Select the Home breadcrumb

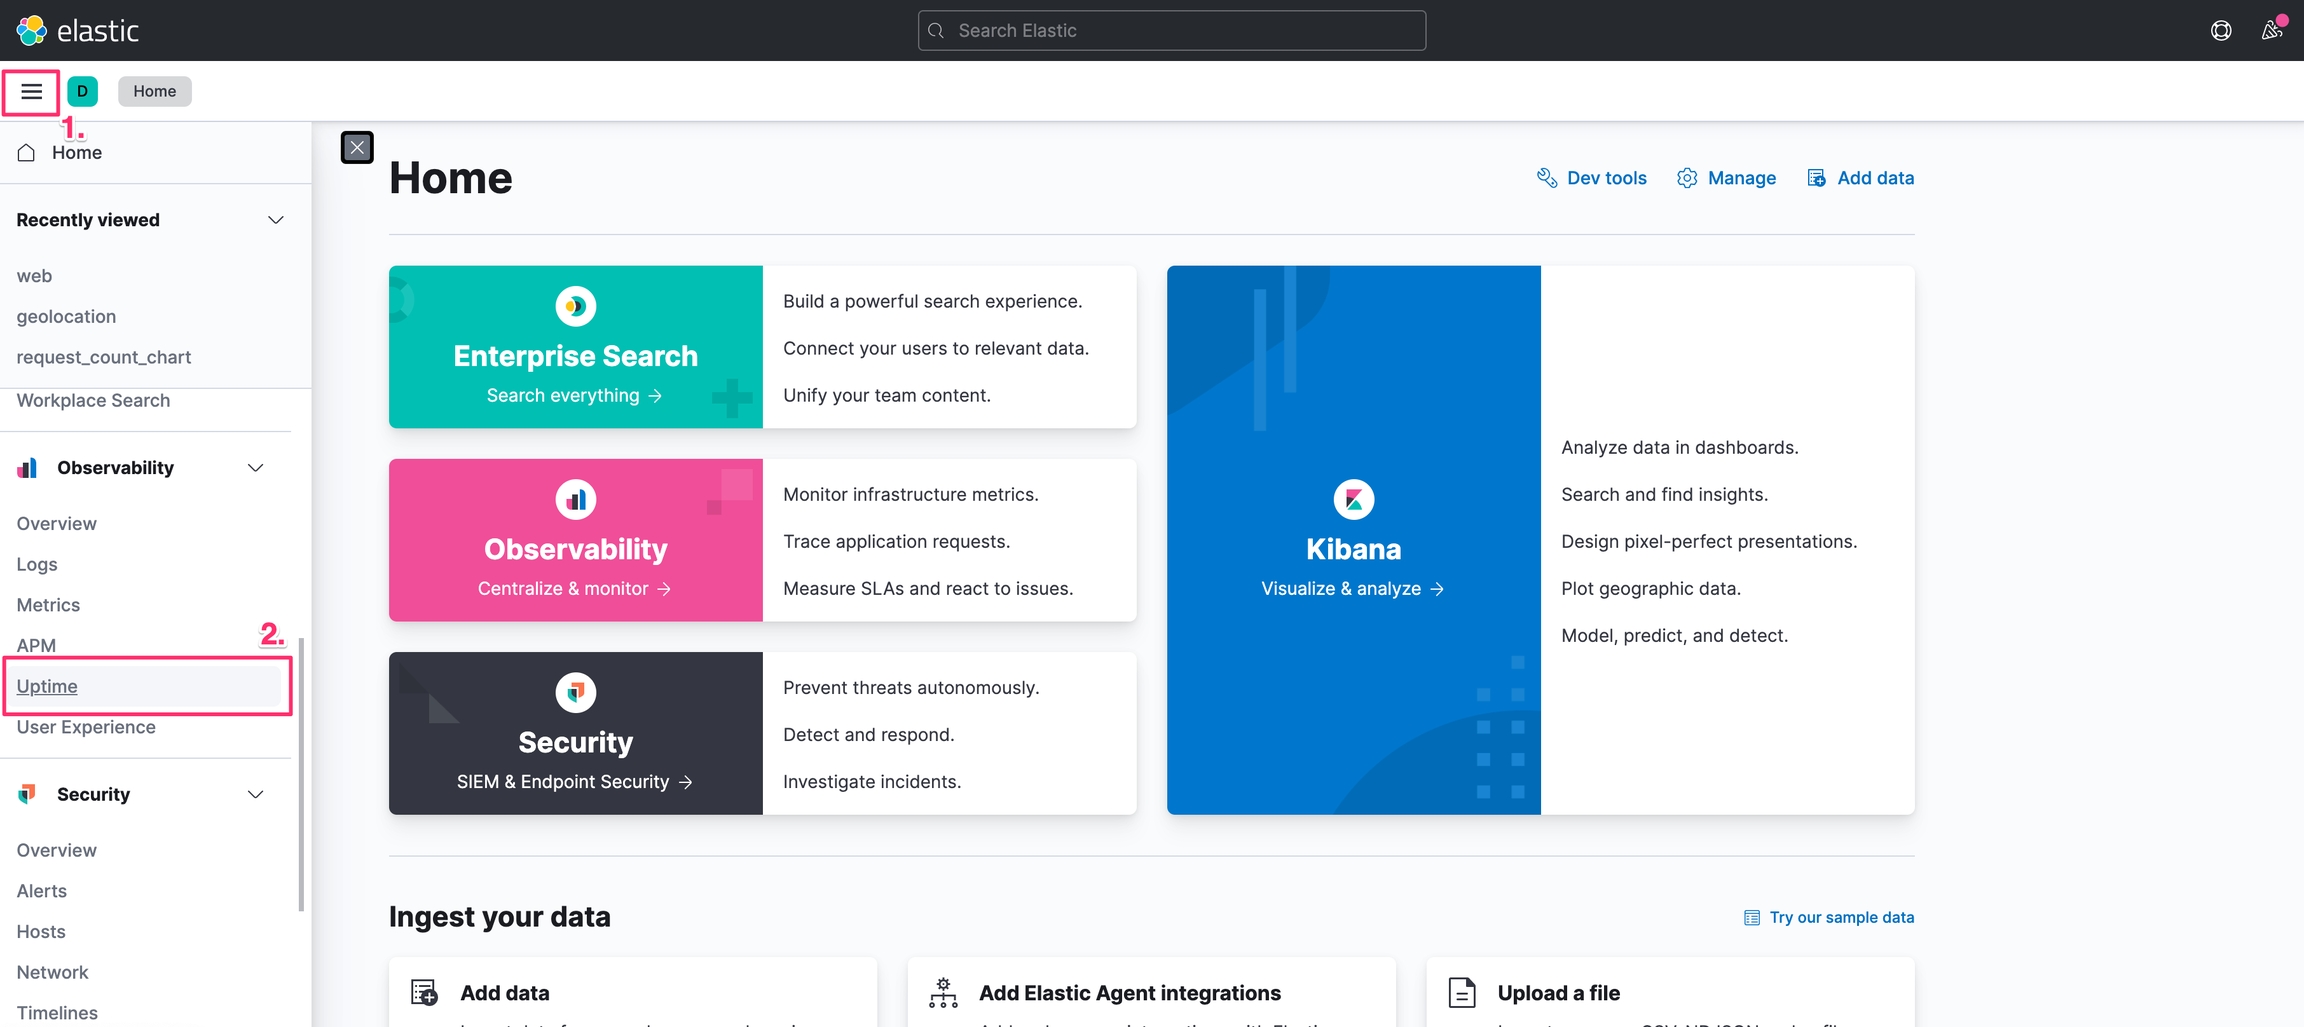(x=155, y=91)
